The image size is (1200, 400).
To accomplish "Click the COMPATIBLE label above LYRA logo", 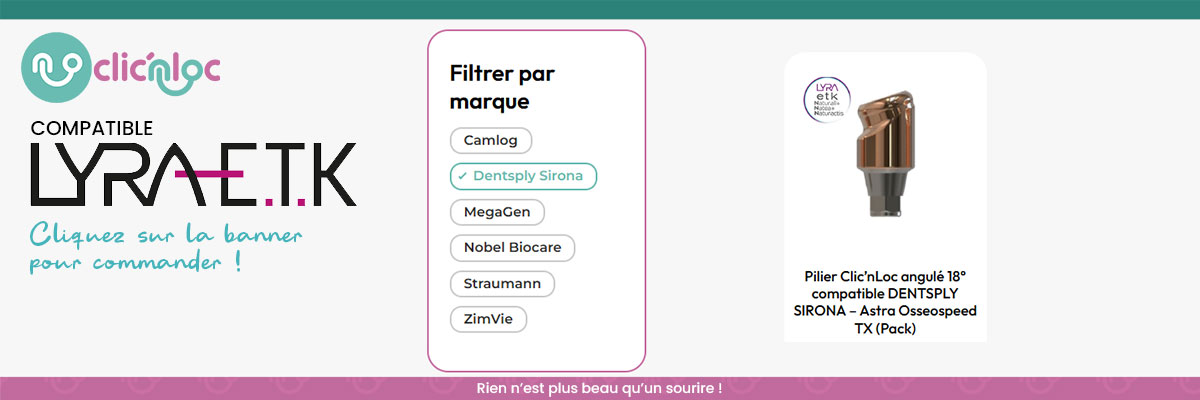I will pos(92,129).
